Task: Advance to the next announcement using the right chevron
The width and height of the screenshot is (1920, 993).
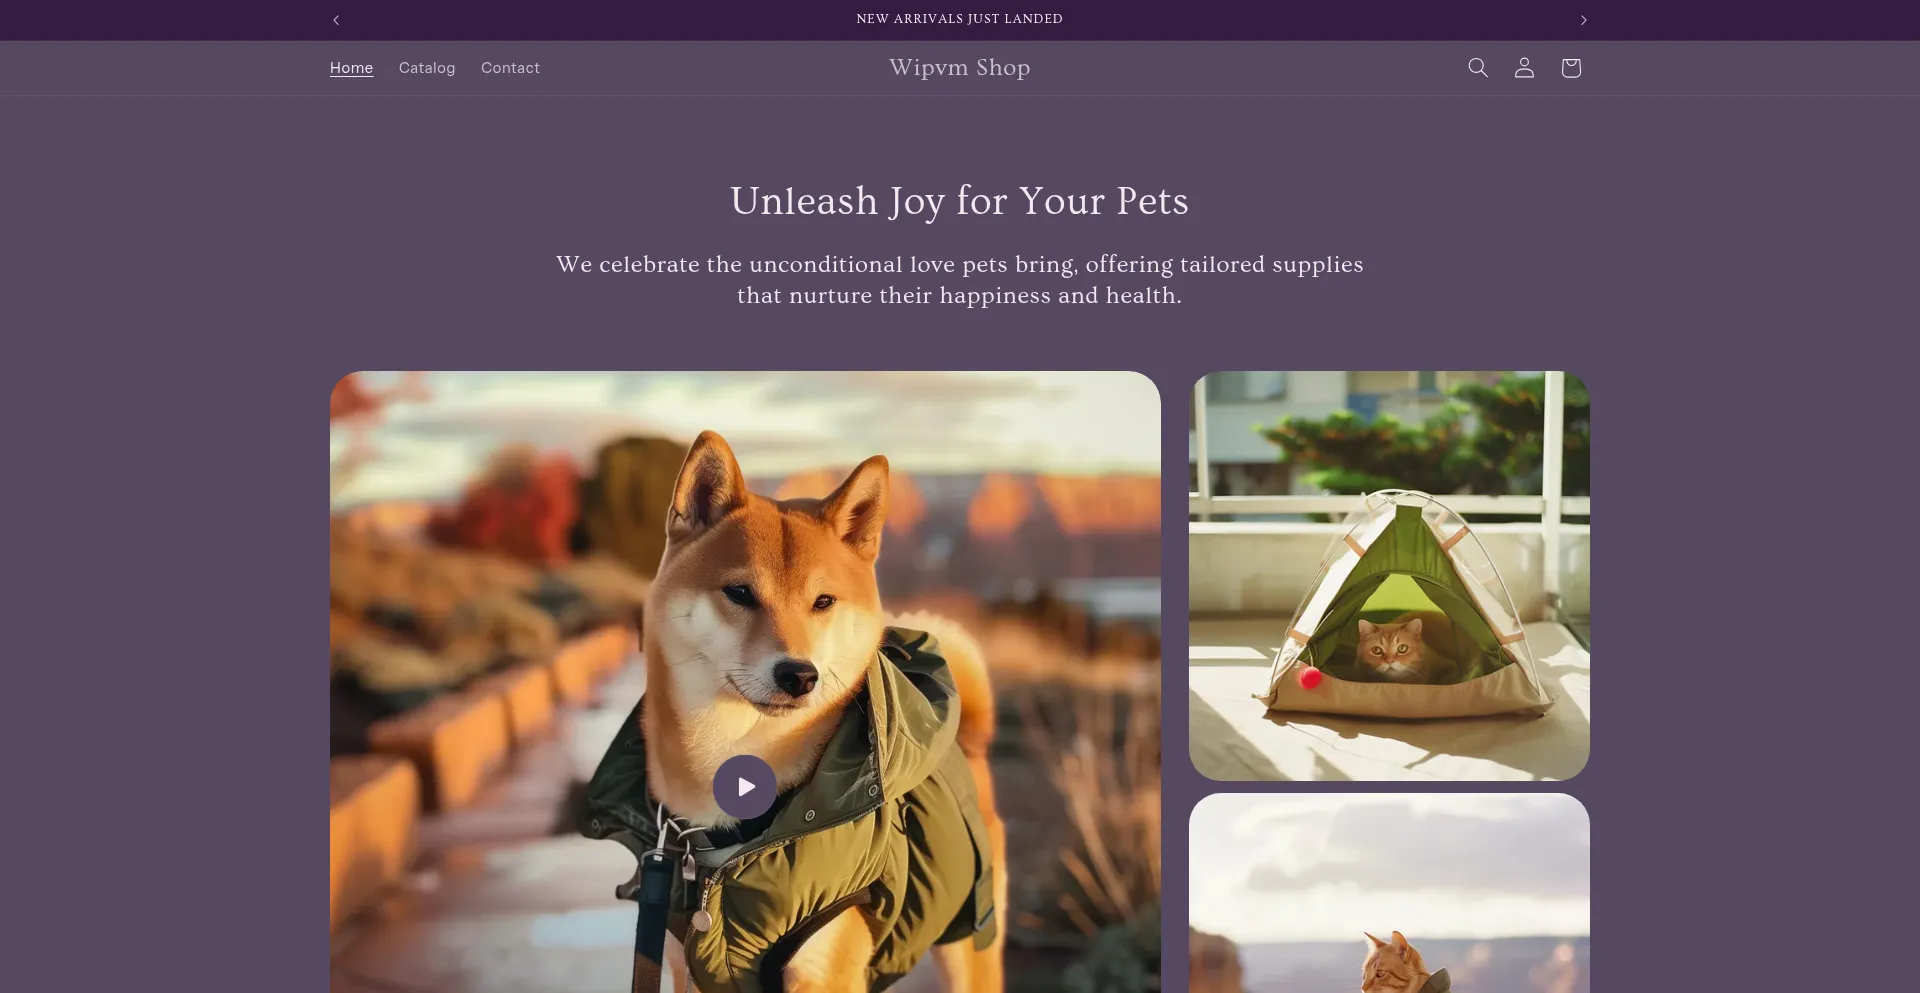Action: (x=1583, y=20)
